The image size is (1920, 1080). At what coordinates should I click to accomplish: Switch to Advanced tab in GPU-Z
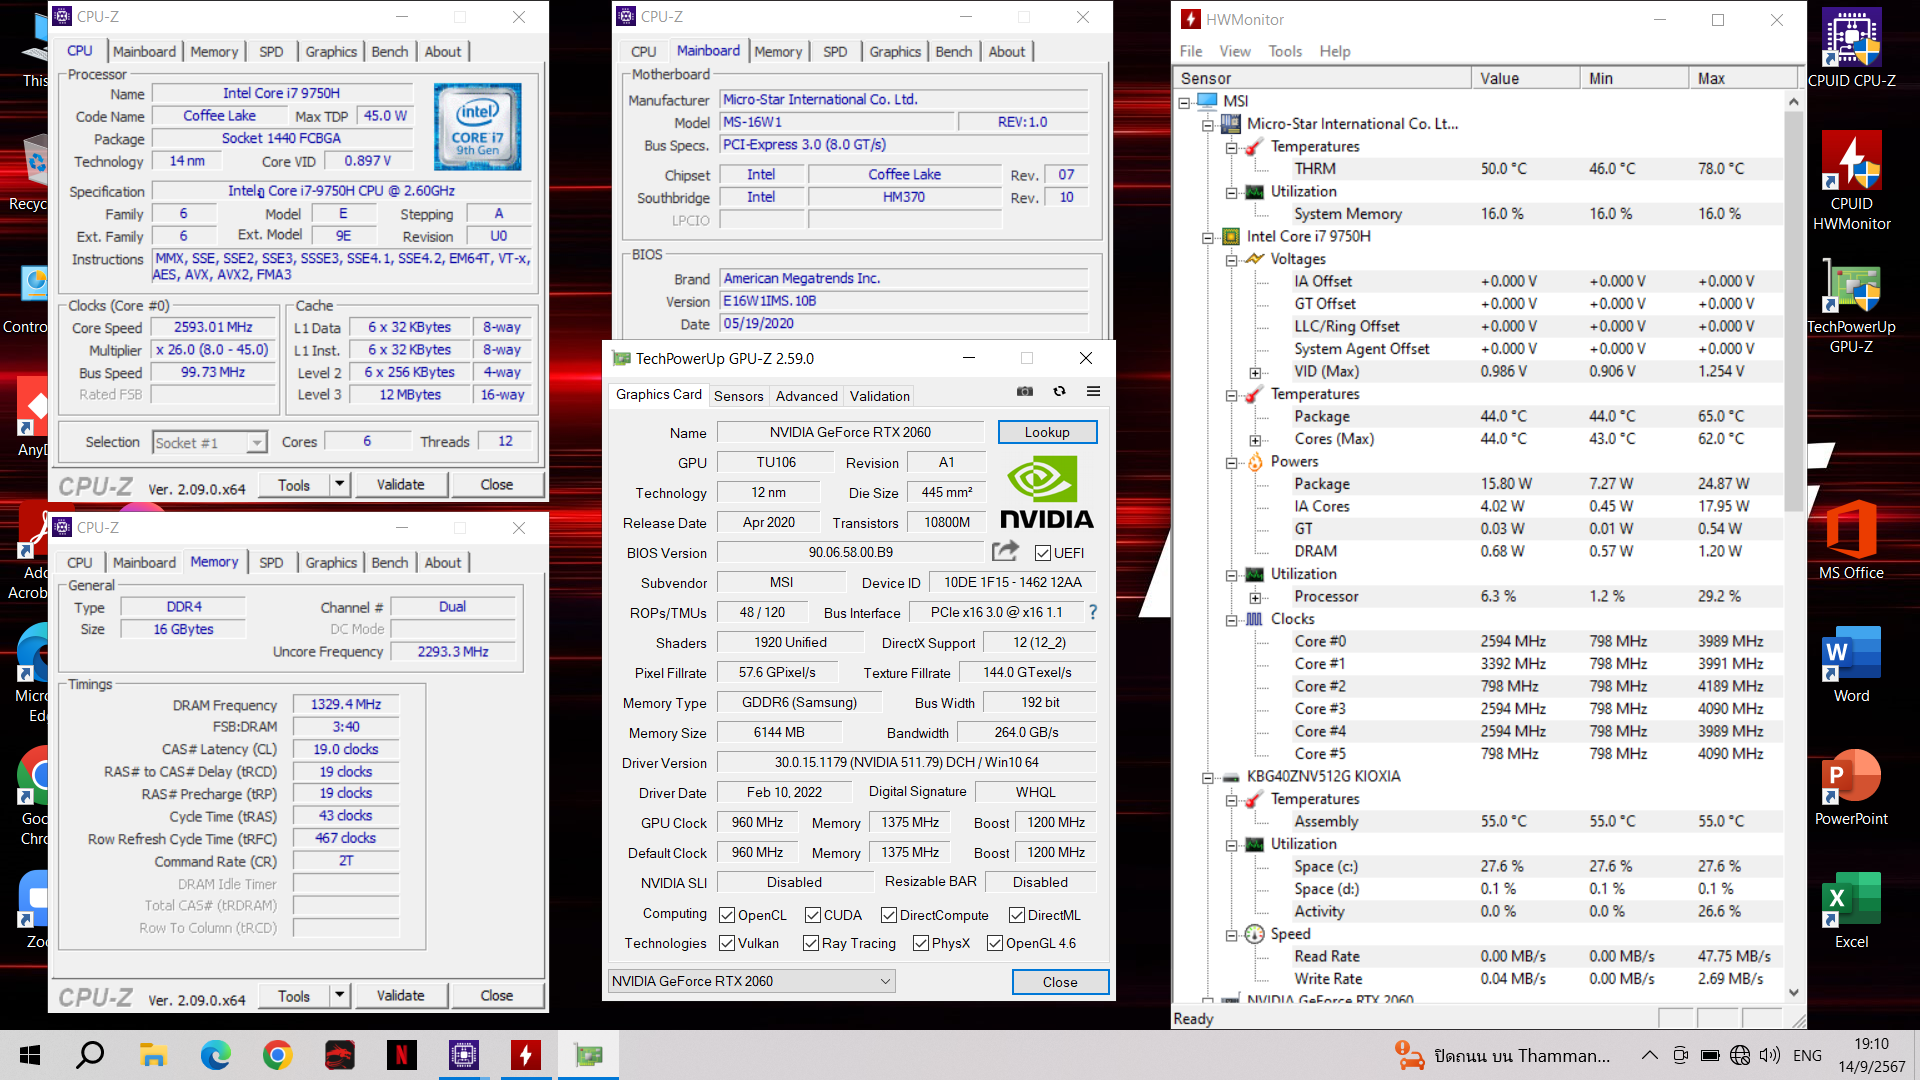(806, 396)
